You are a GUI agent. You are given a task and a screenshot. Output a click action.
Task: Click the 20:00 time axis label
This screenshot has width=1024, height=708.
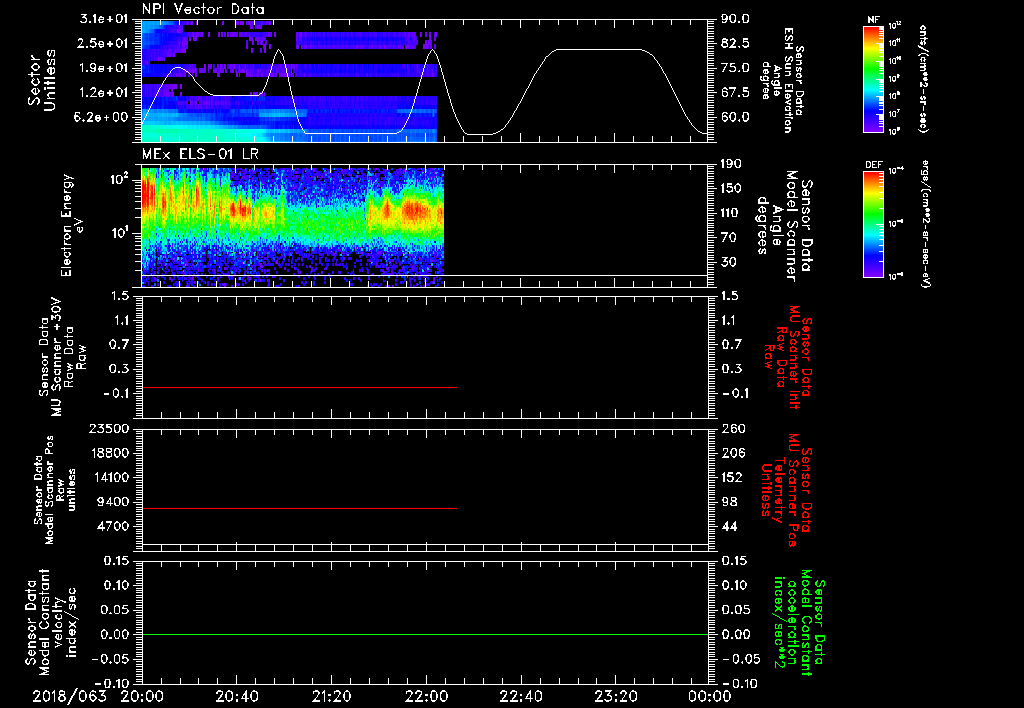142,696
